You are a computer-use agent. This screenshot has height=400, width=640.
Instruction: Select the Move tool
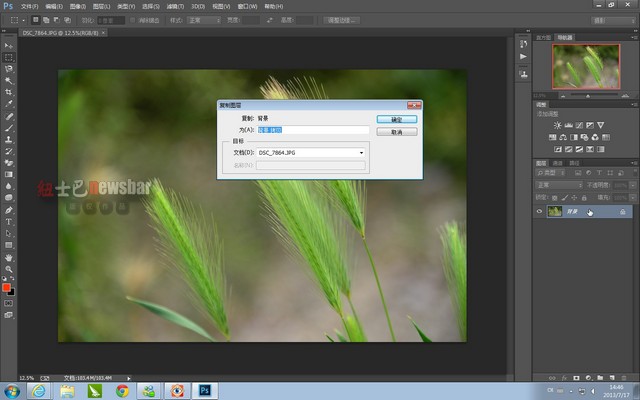pos(9,46)
